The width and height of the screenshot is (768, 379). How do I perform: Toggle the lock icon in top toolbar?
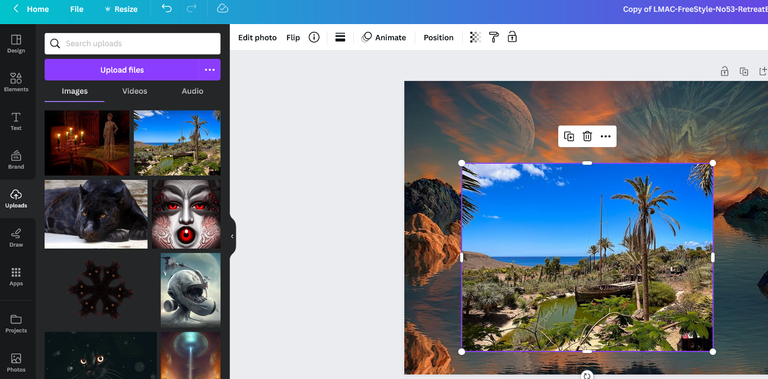coord(512,37)
